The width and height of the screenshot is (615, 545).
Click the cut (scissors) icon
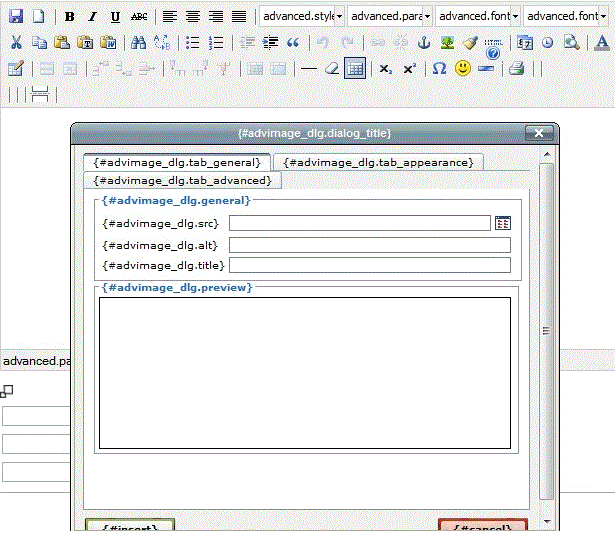pyautogui.click(x=16, y=43)
